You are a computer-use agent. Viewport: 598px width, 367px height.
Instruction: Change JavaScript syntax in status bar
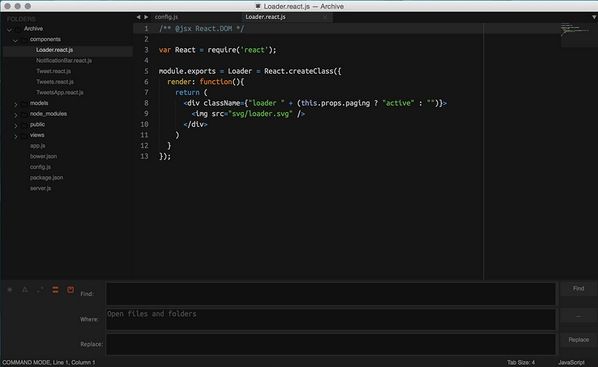coord(571,362)
